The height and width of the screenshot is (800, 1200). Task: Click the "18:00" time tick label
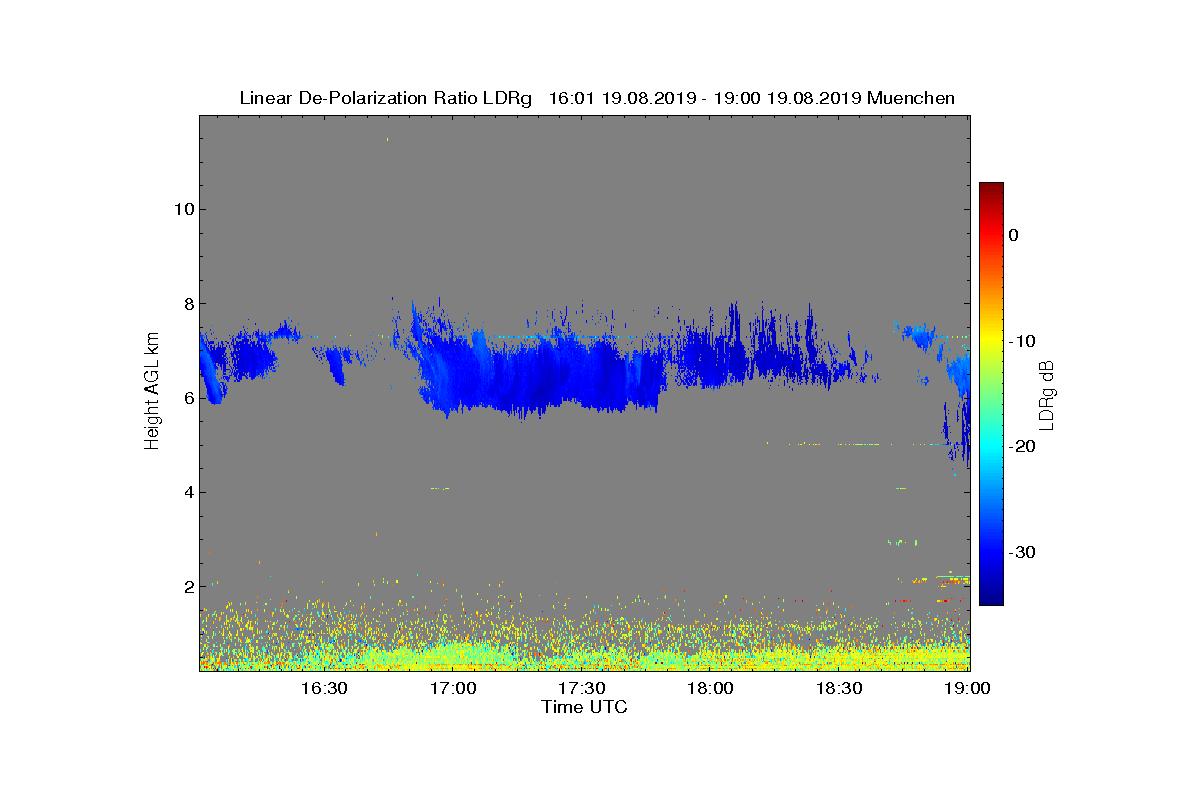pos(711,688)
